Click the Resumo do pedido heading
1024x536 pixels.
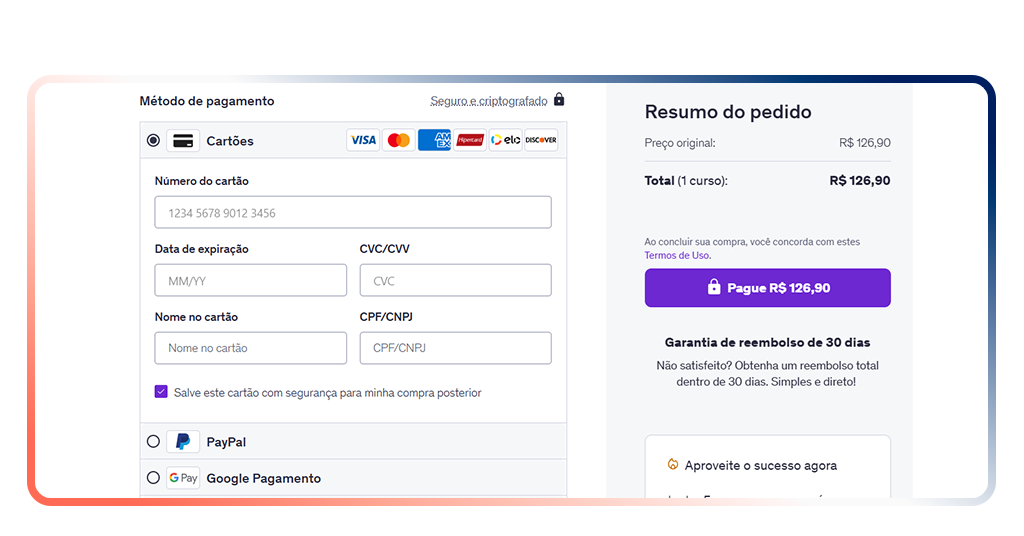(728, 112)
